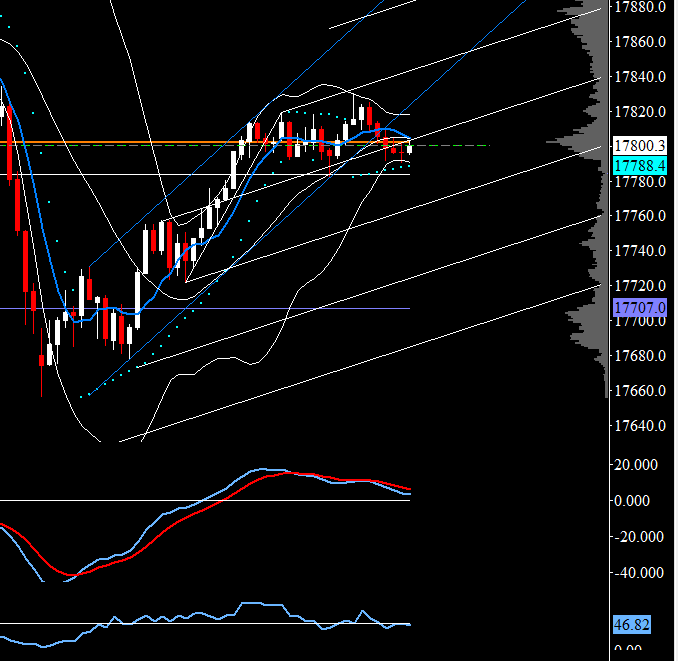Click the 17640.0 price axis label
The image size is (678, 661).
[640, 426]
